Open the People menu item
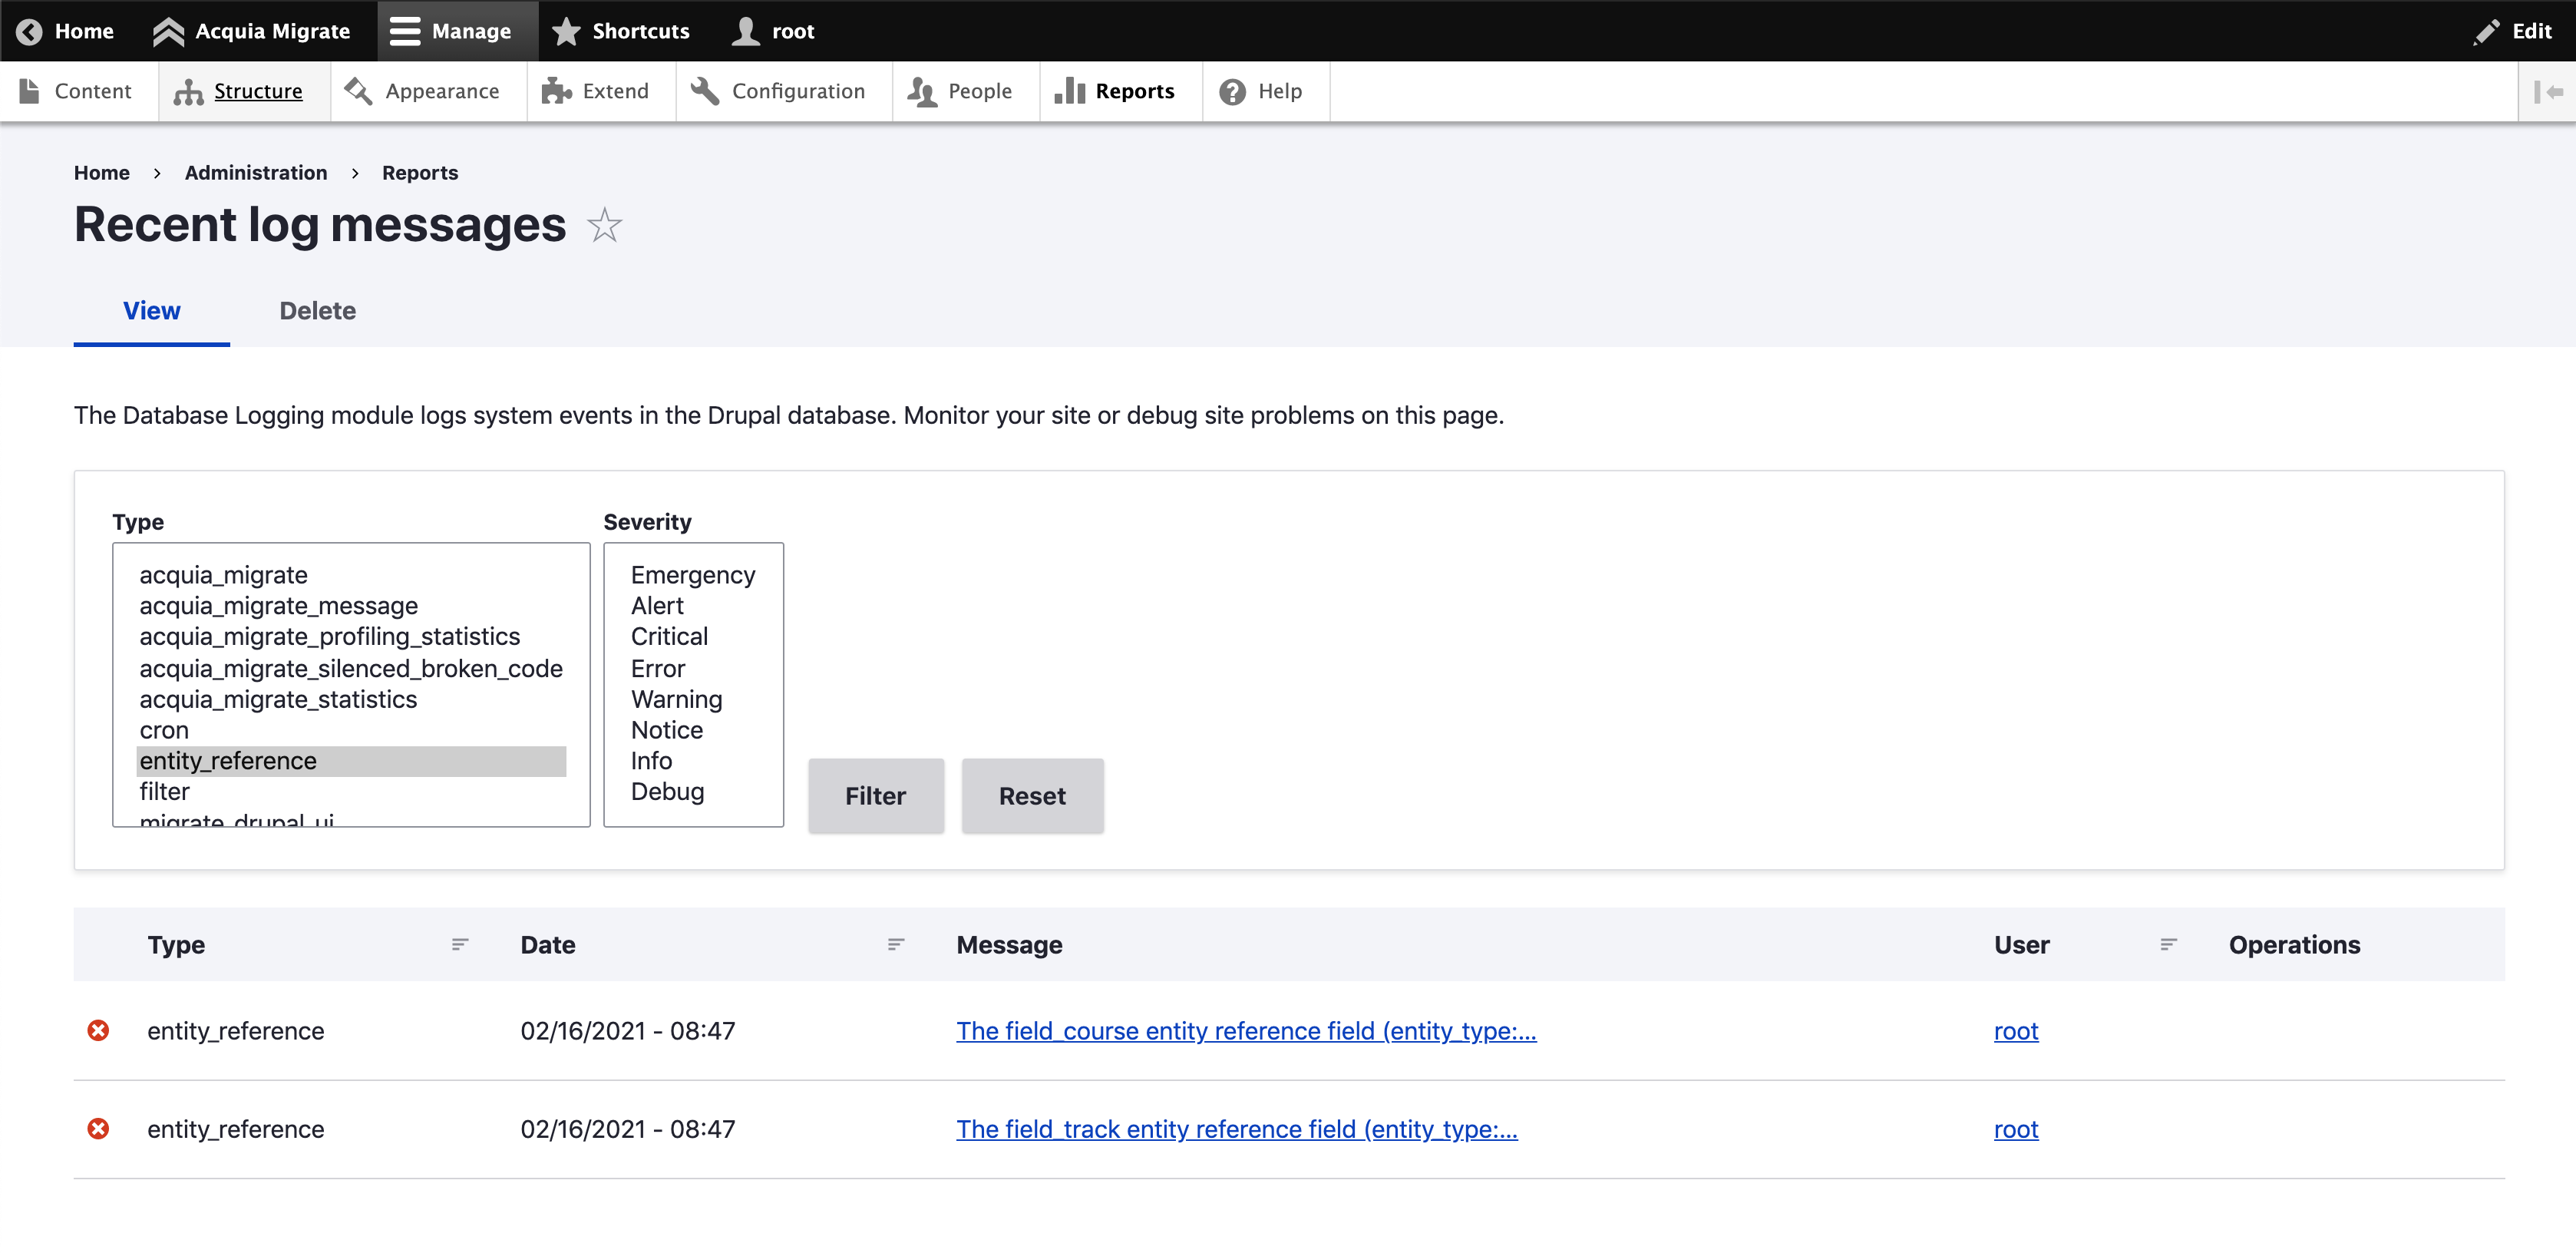Screen dimensions: 2576x1253 tap(960, 91)
